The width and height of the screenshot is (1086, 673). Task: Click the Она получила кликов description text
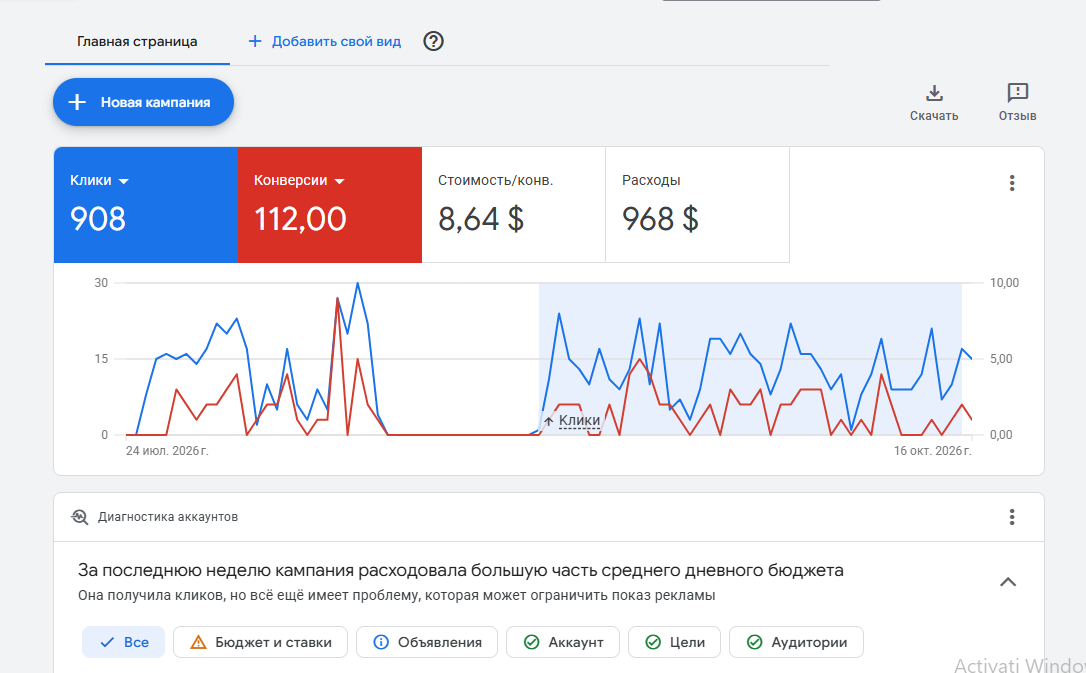(396, 595)
